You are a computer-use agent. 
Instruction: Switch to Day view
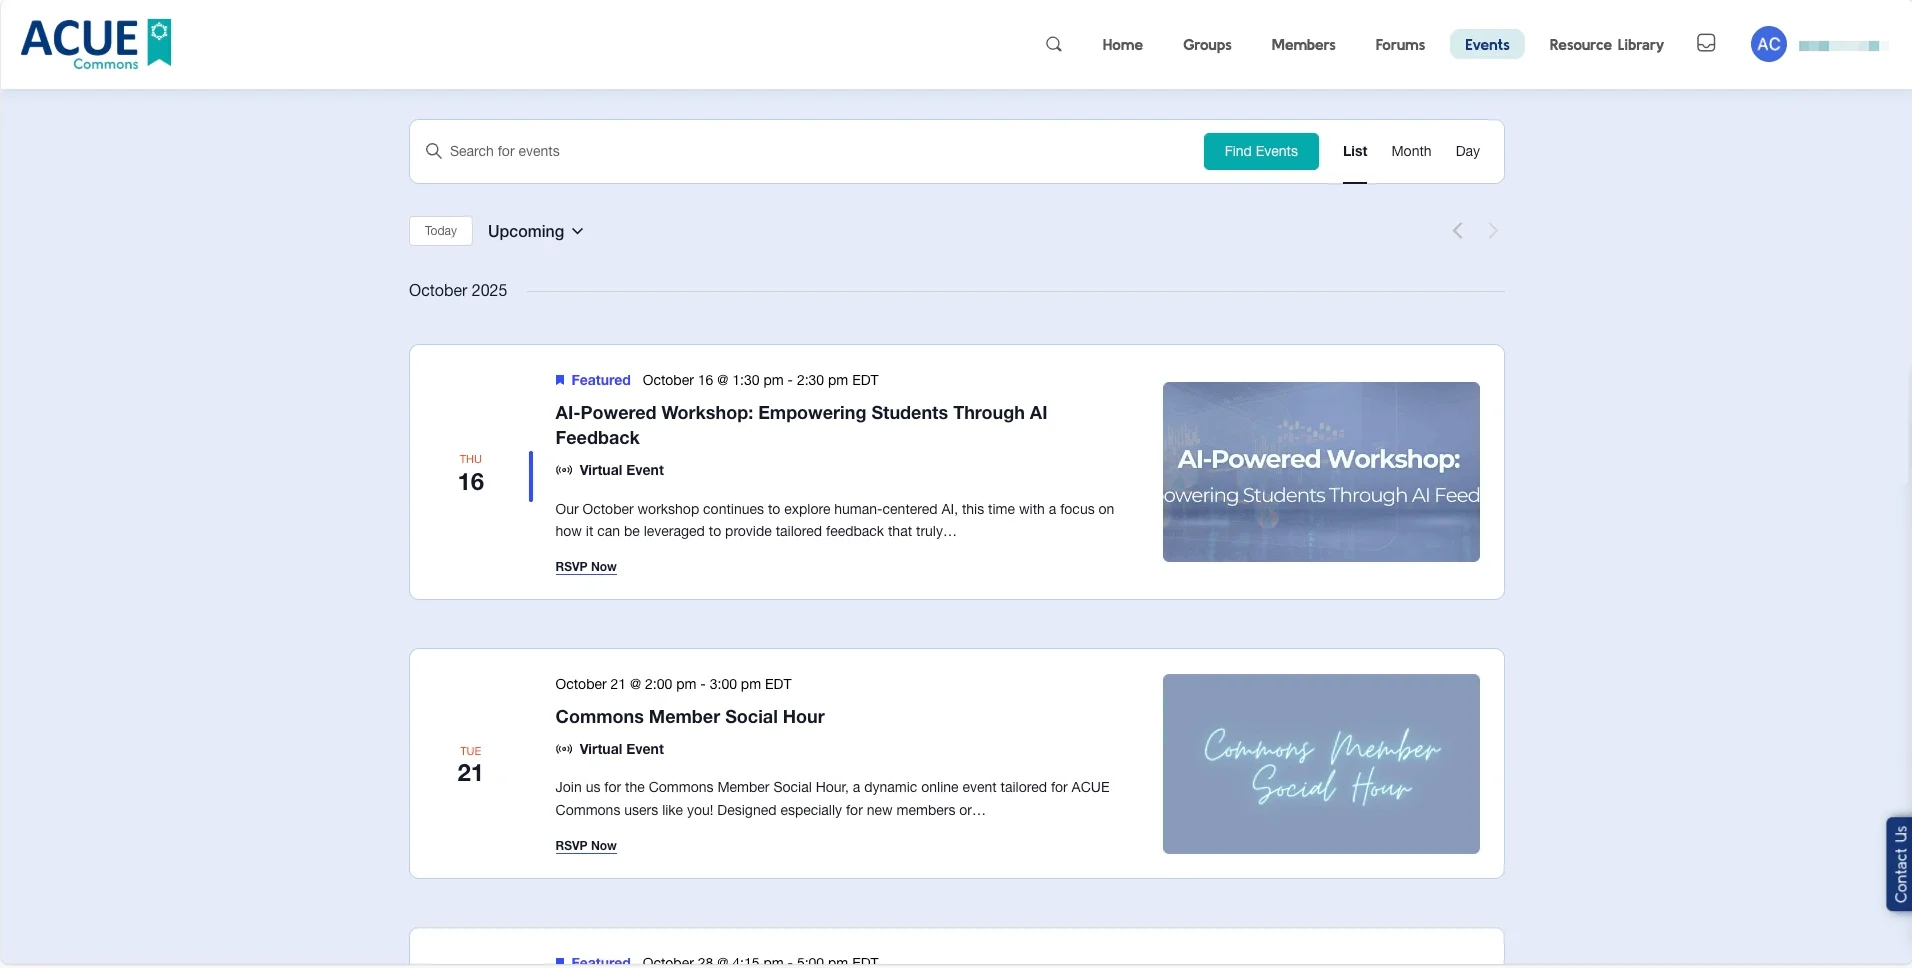(x=1467, y=151)
